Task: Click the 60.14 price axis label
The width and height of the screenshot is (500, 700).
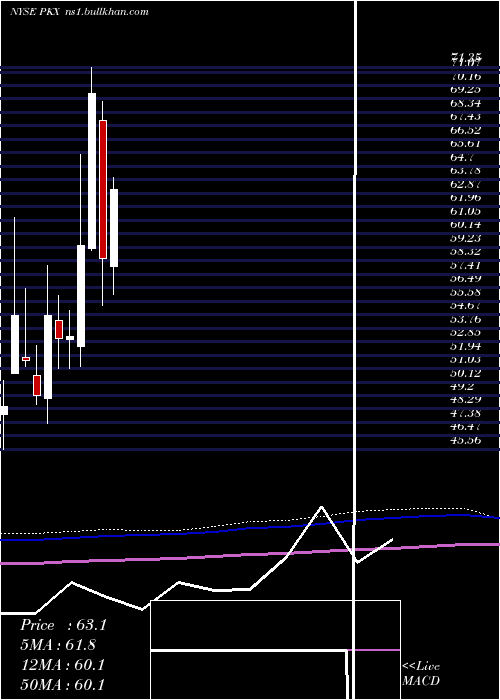Action: (x=466, y=225)
